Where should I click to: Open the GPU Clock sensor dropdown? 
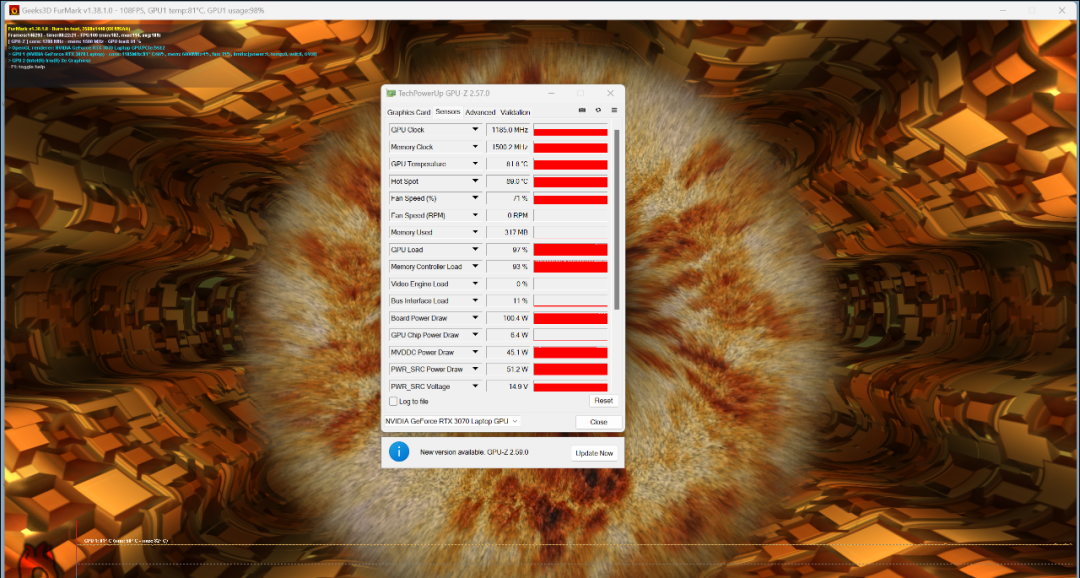[475, 130]
